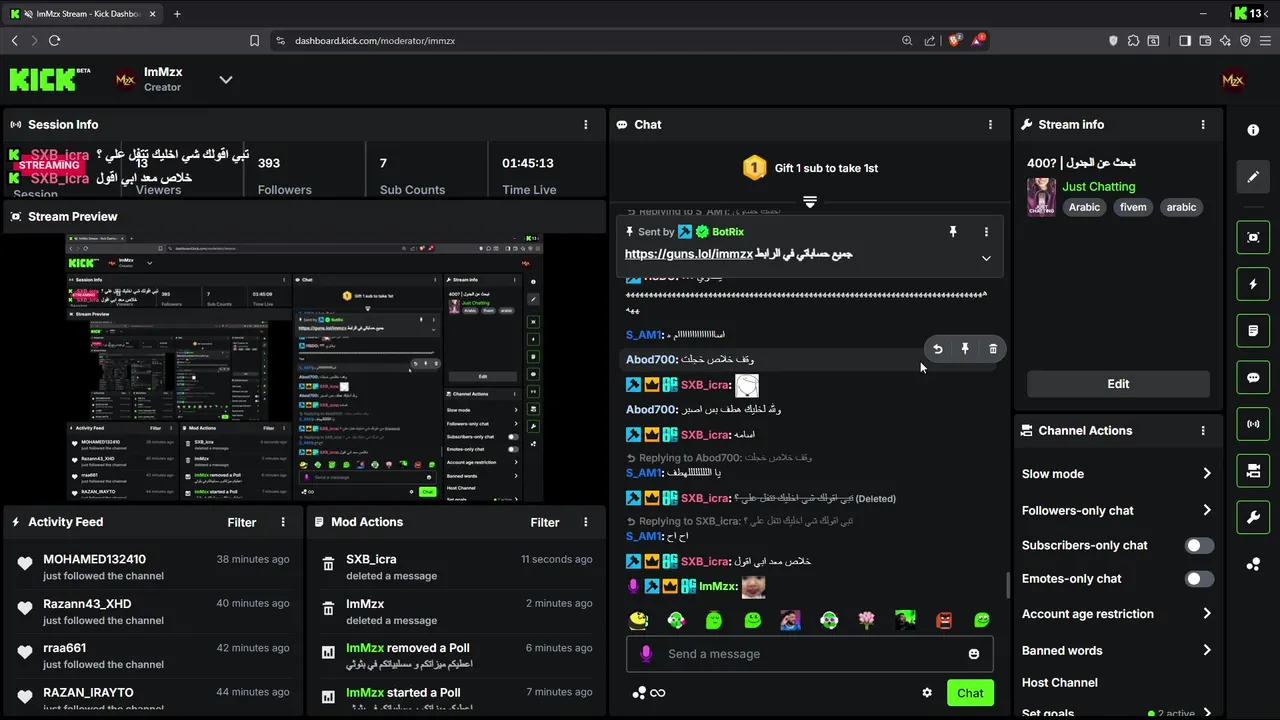
Task: Open the info icon in right sidebar
Action: (1253, 131)
